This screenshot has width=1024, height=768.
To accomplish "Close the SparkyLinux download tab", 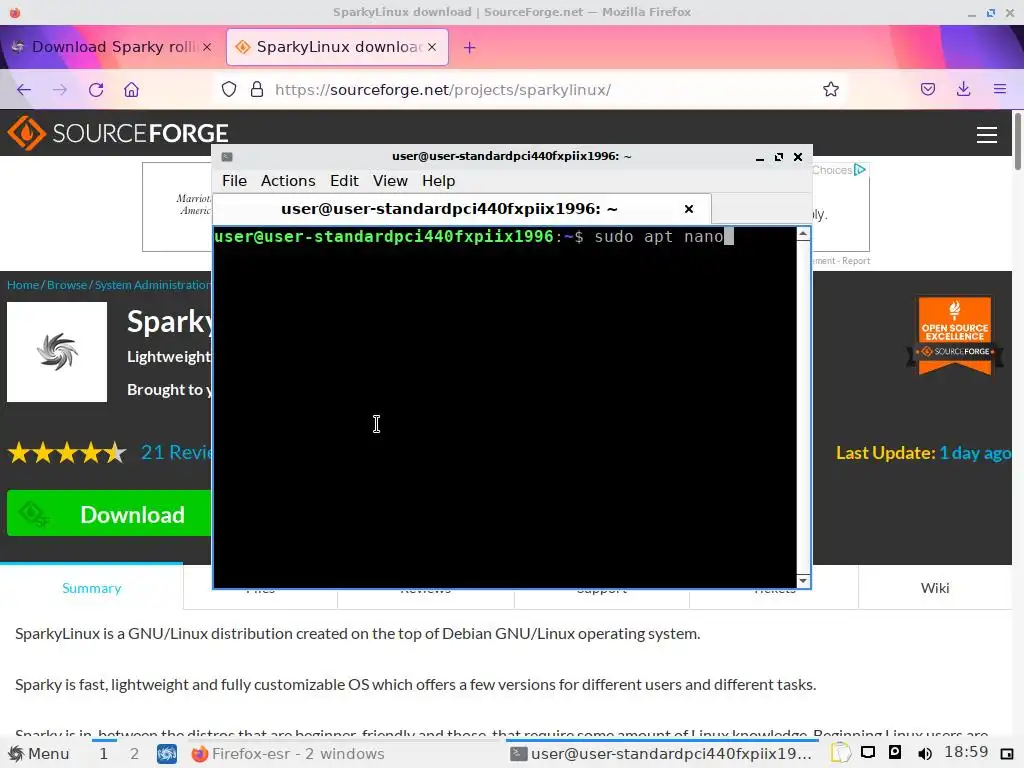I will (432, 47).
